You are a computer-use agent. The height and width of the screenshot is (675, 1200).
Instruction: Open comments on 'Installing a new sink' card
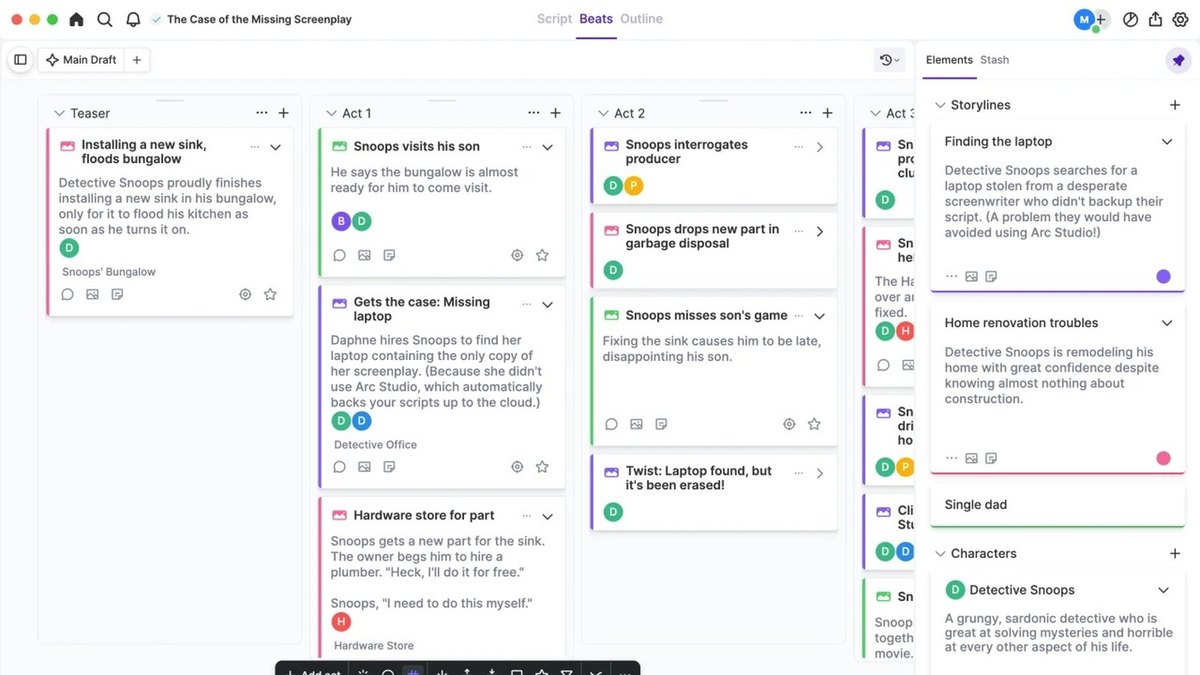coord(68,295)
